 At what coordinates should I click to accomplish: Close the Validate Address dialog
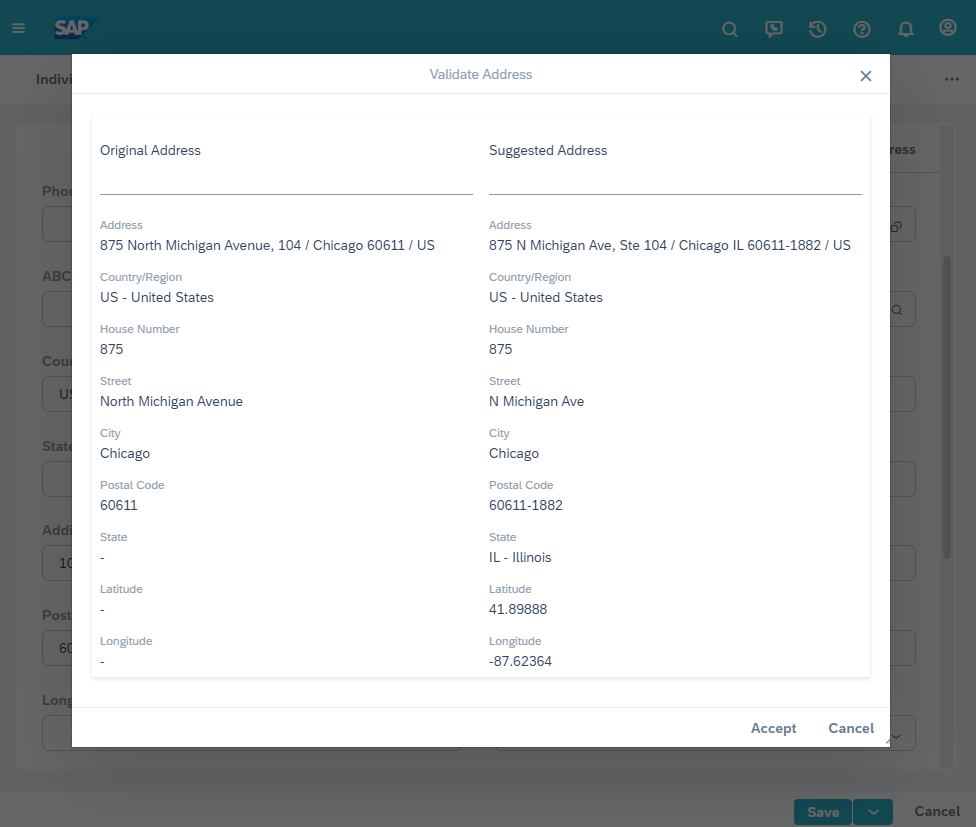pyautogui.click(x=866, y=76)
